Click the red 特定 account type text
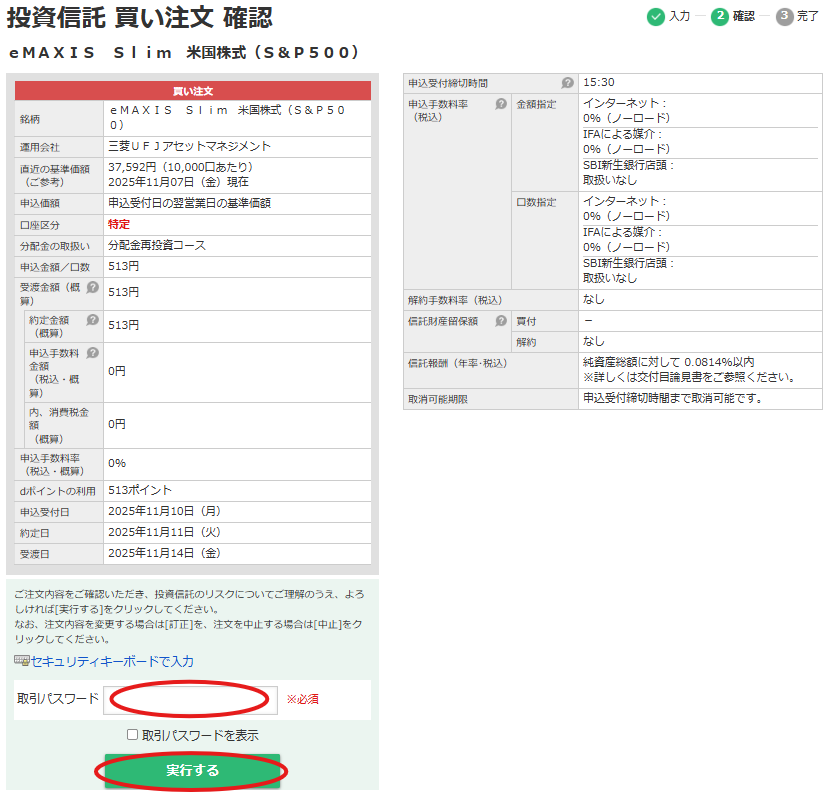Viewport: 832px width, 793px height. tap(119, 224)
